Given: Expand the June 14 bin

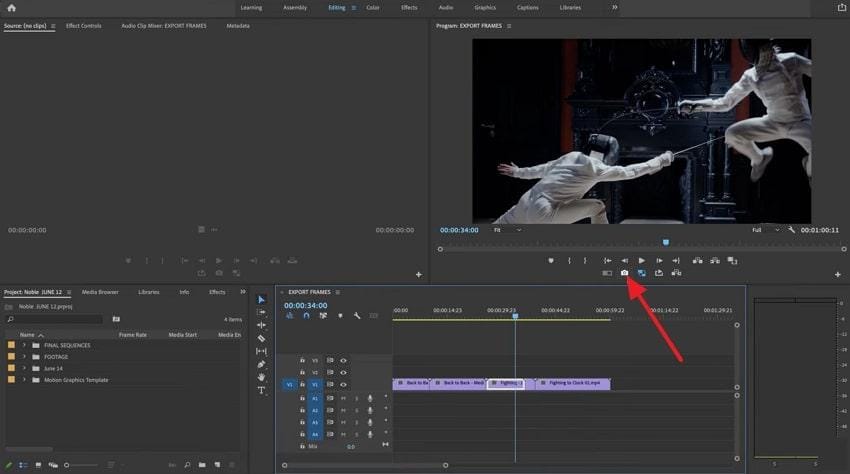Looking at the screenshot, I should (x=24, y=368).
